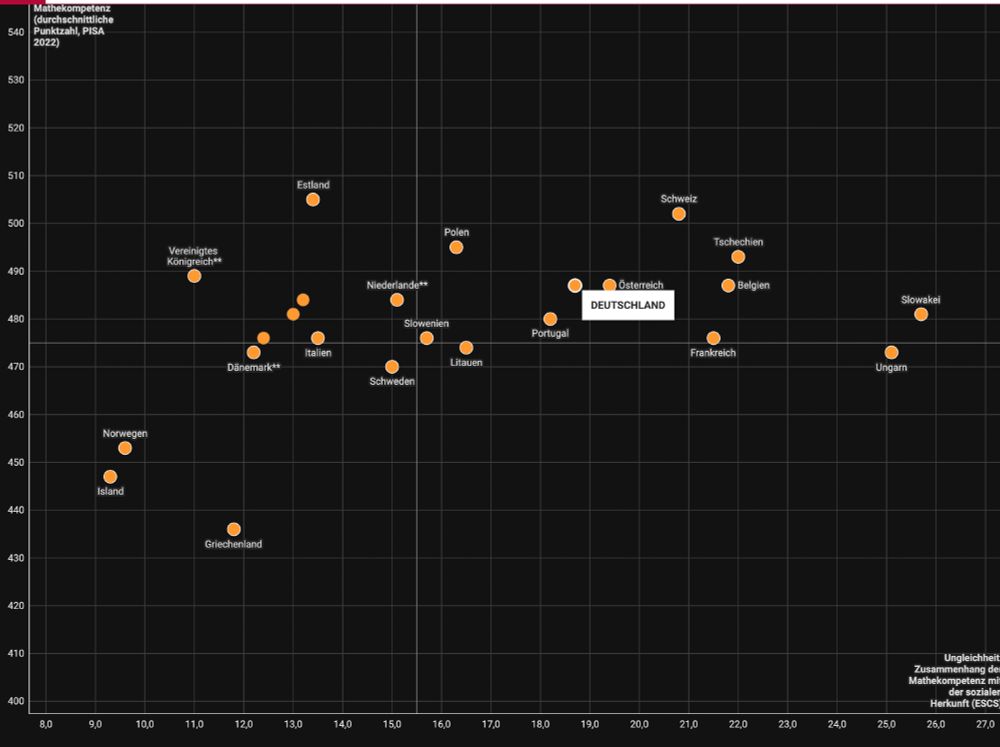The height and width of the screenshot is (747, 1000).
Task: Click the 8,0 x-axis tick label
Action: (x=46, y=725)
